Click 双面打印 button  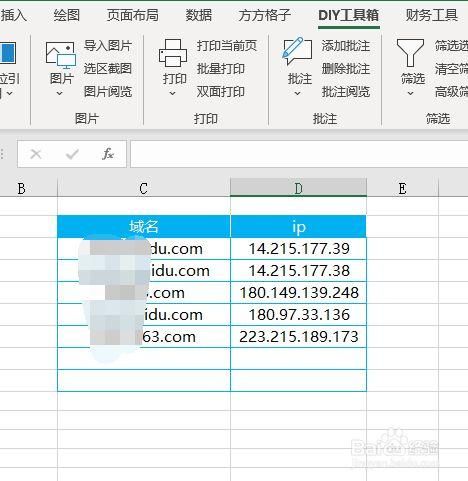tap(221, 92)
